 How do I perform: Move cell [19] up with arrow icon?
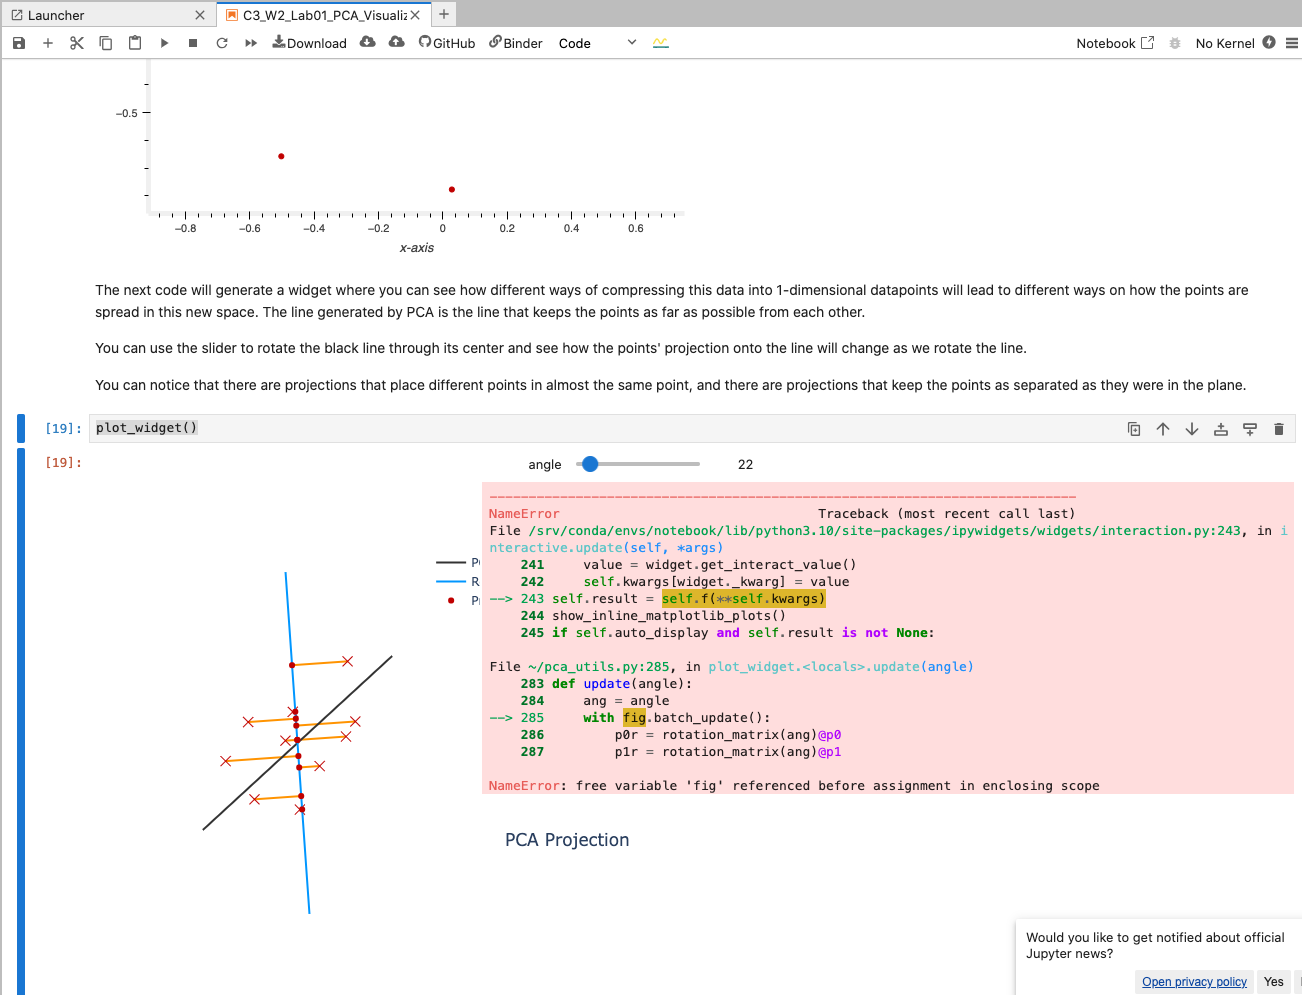[1163, 429]
